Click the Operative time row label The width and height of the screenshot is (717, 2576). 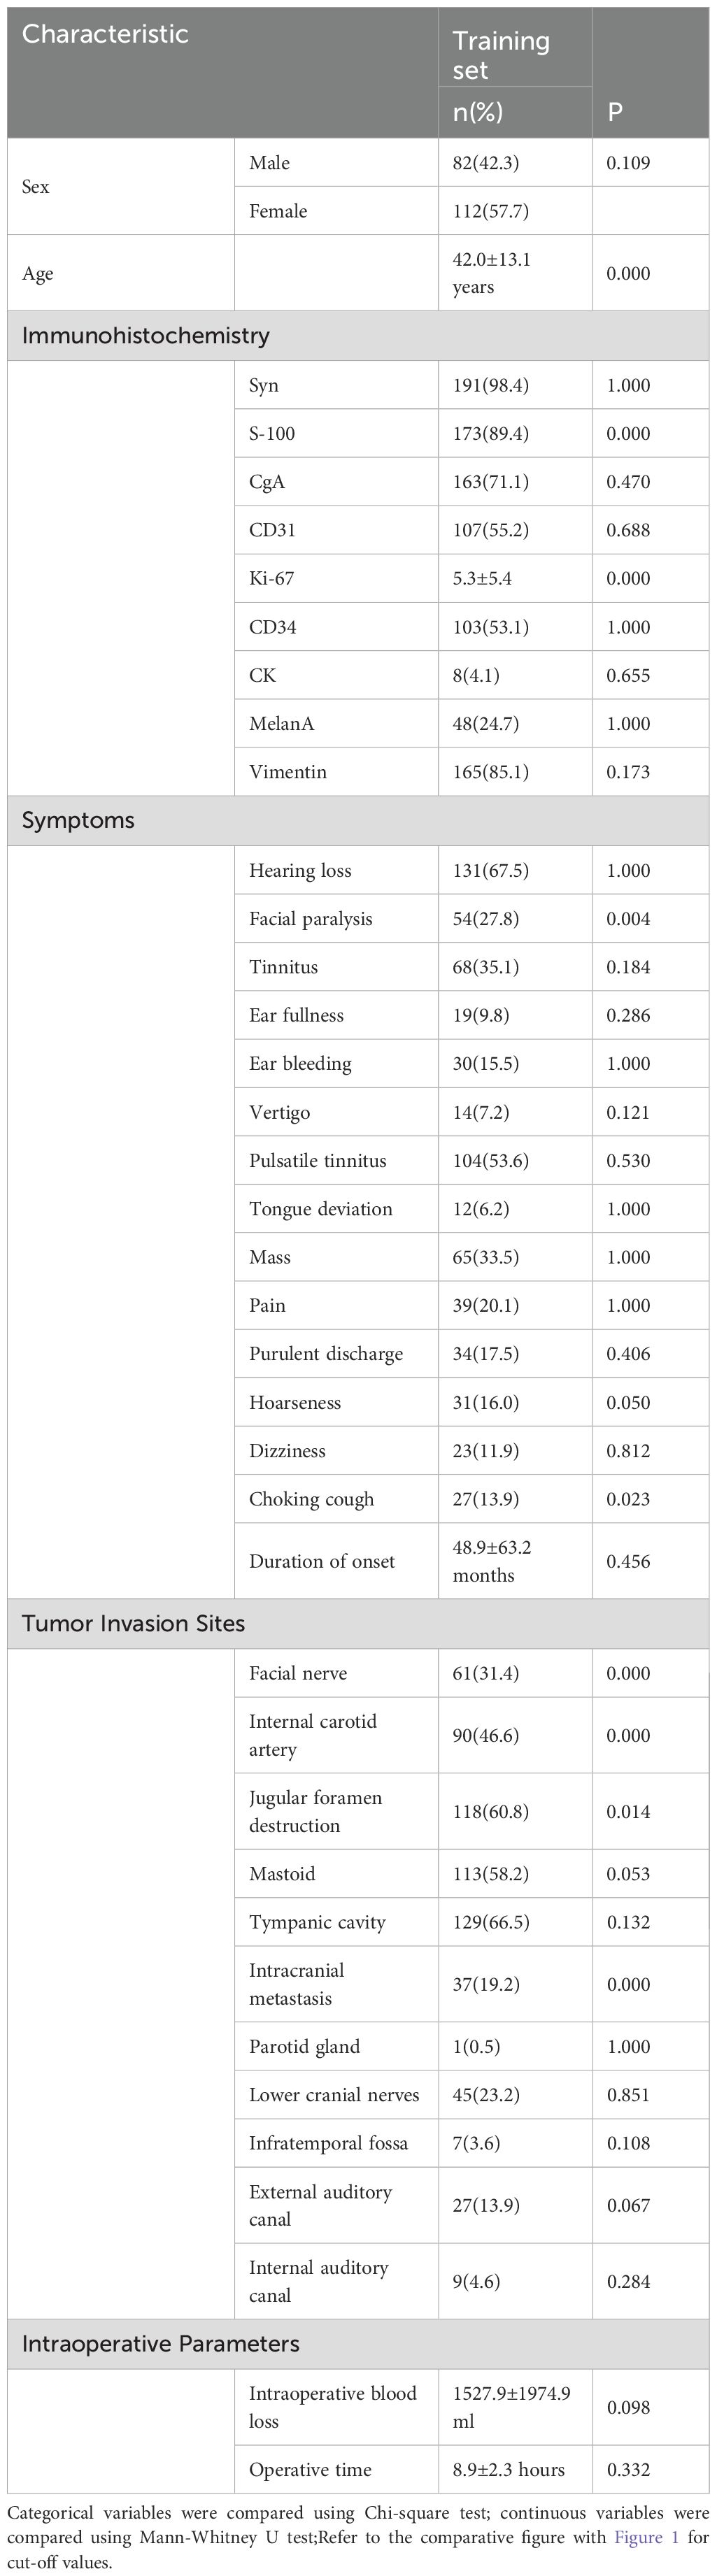pos(310,2470)
